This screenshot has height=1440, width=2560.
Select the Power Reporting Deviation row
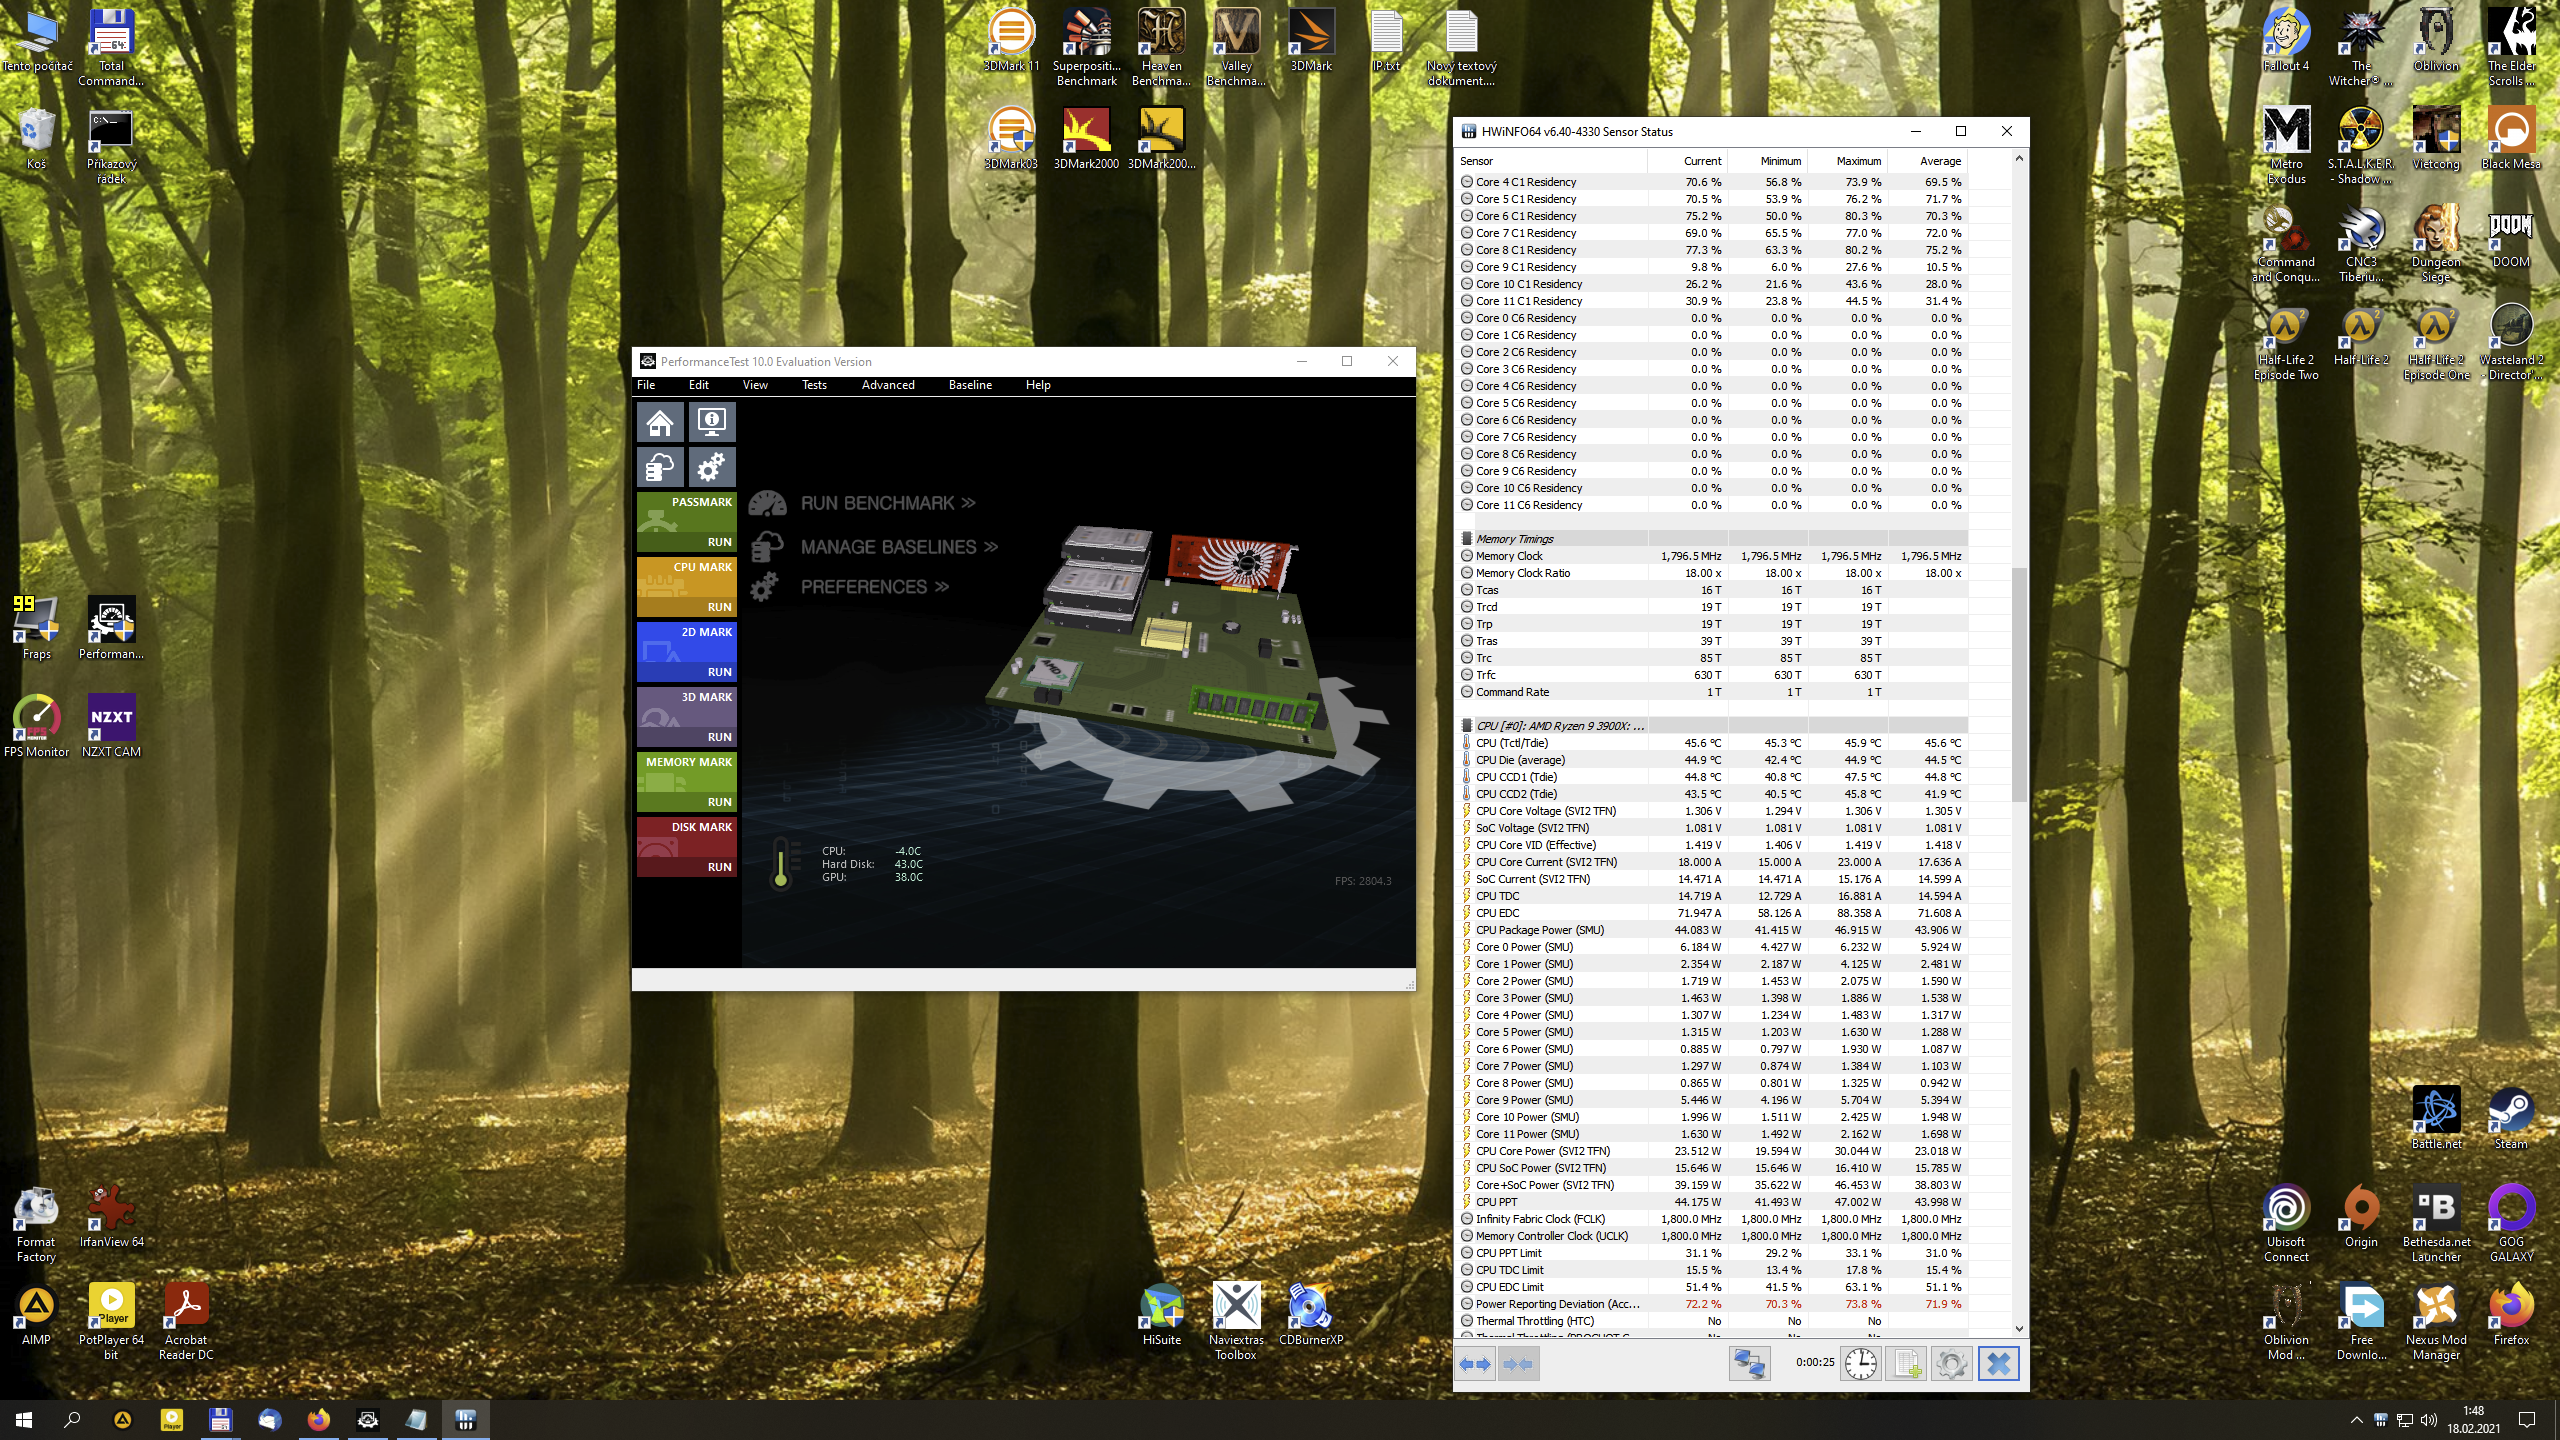(x=1713, y=1304)
